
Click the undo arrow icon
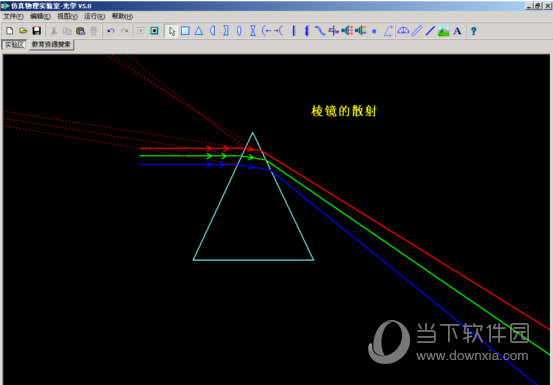111,31
